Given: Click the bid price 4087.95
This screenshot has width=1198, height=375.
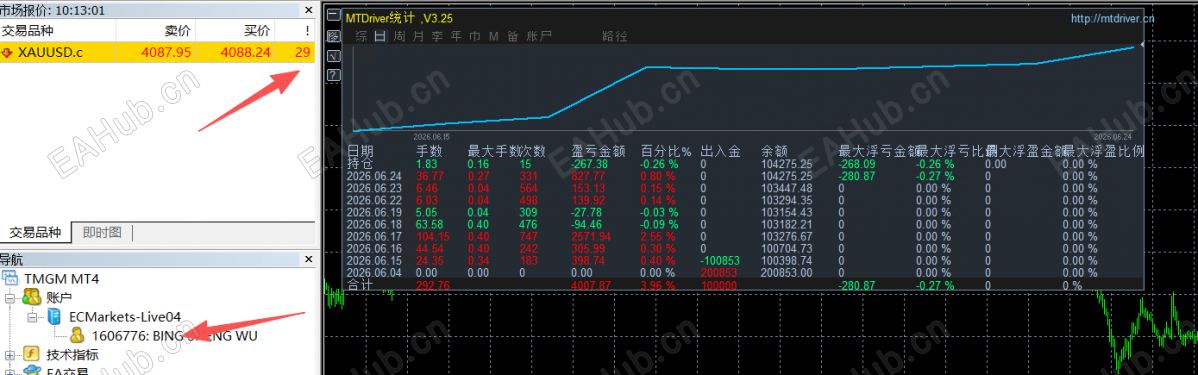Looking at the screenshot, I should click(x=166, y=52).
